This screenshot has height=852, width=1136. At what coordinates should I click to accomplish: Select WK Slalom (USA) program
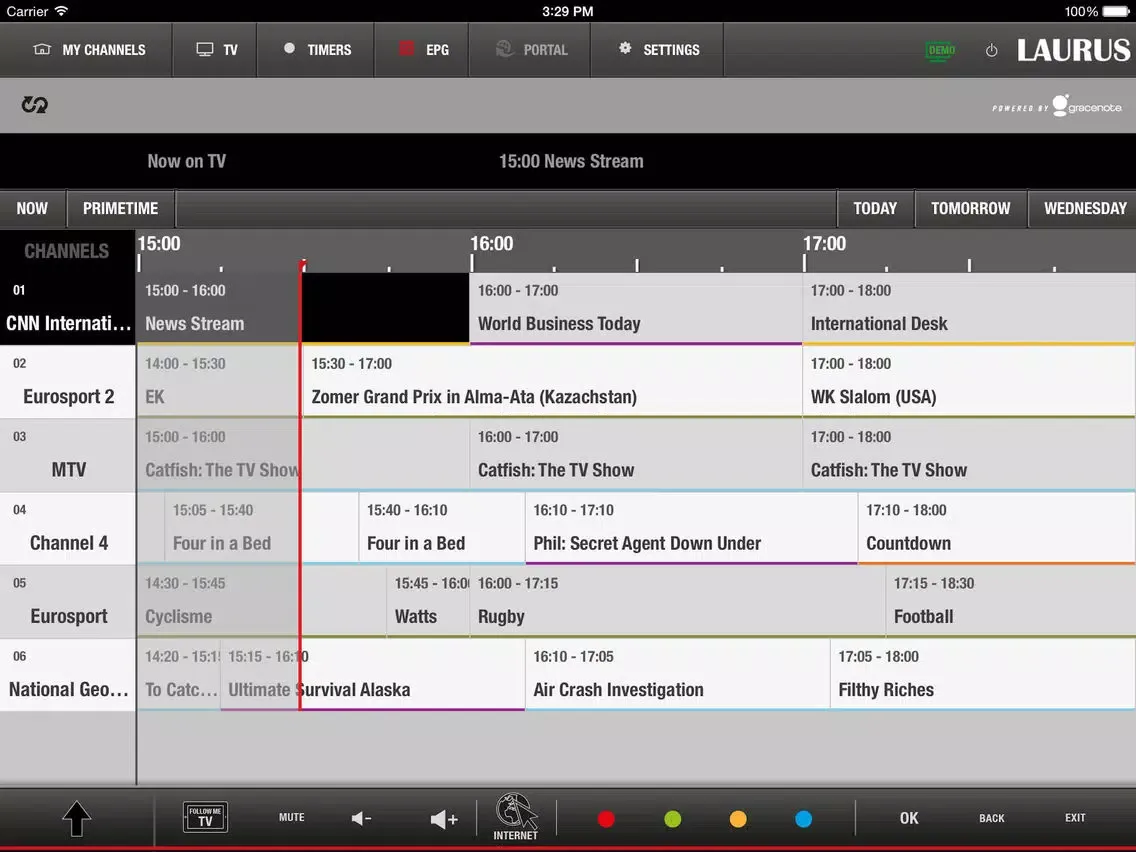(969, 382)
